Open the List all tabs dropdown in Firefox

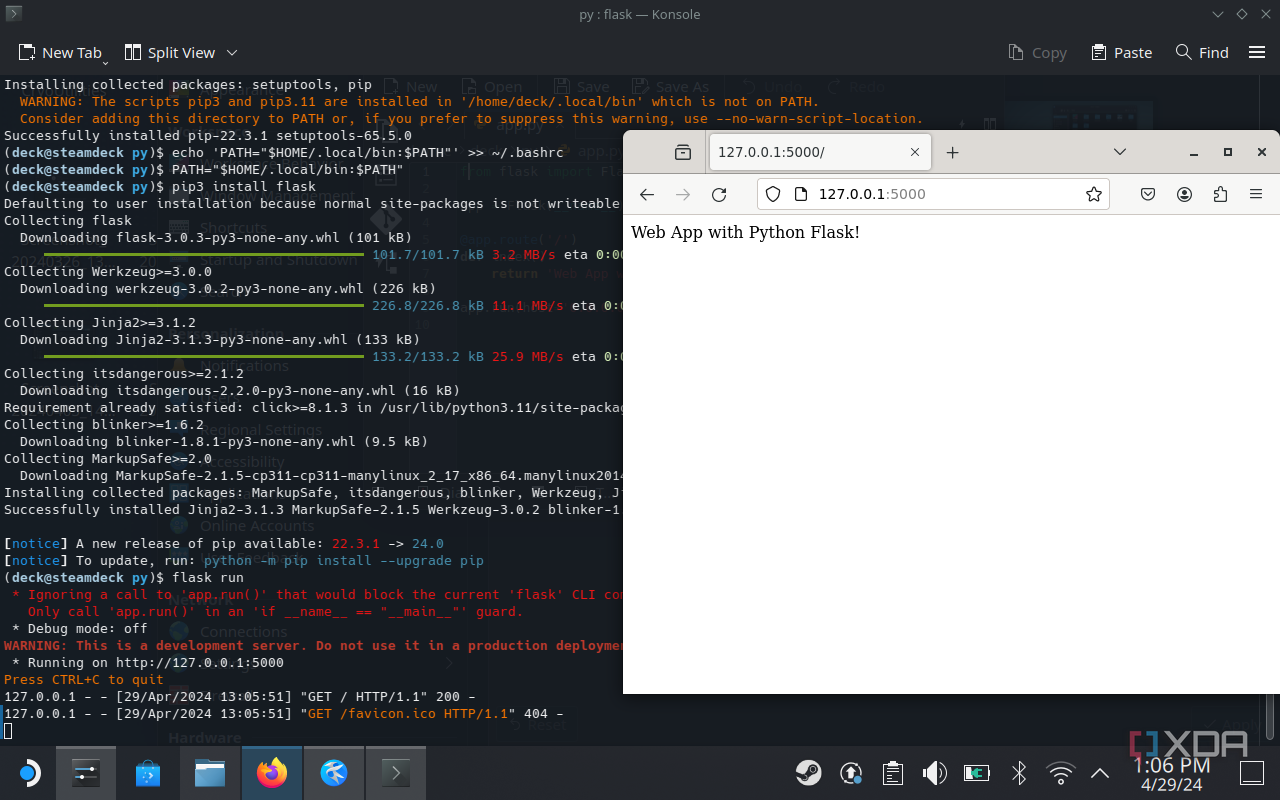tap(1120, 152)
